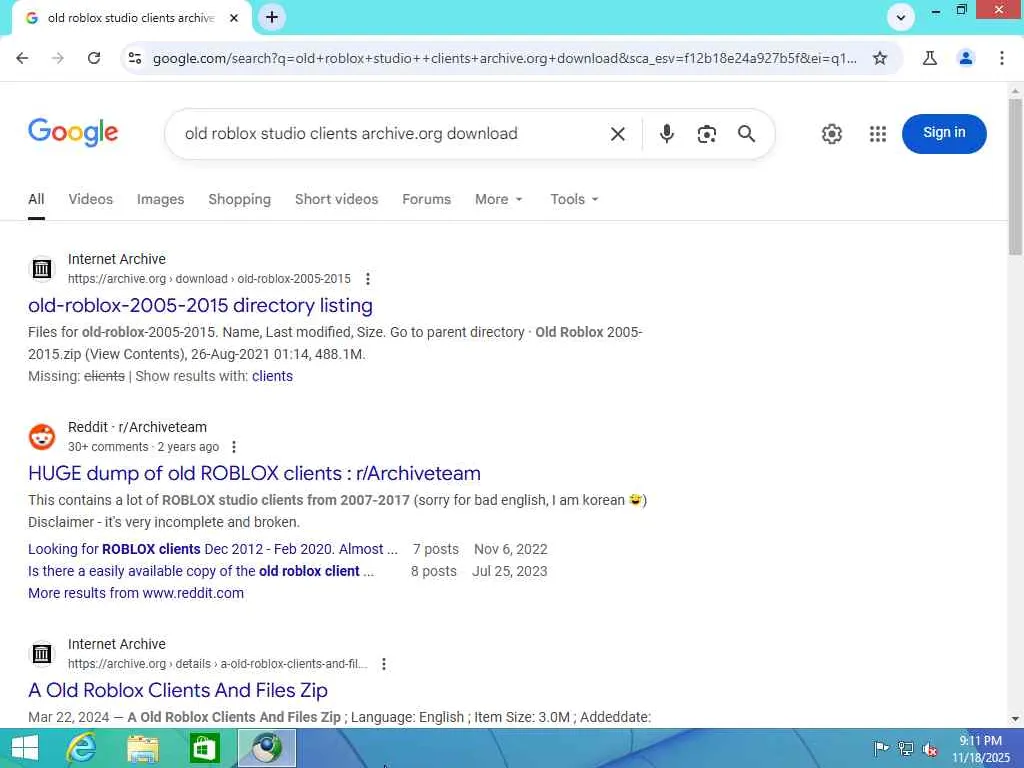Search by image with Lens
This screenshot has height=768, width=1024.
tap(706, 134)
